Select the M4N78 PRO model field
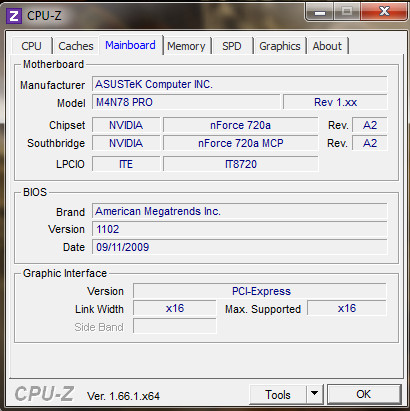410x411 pixels. 186,102
